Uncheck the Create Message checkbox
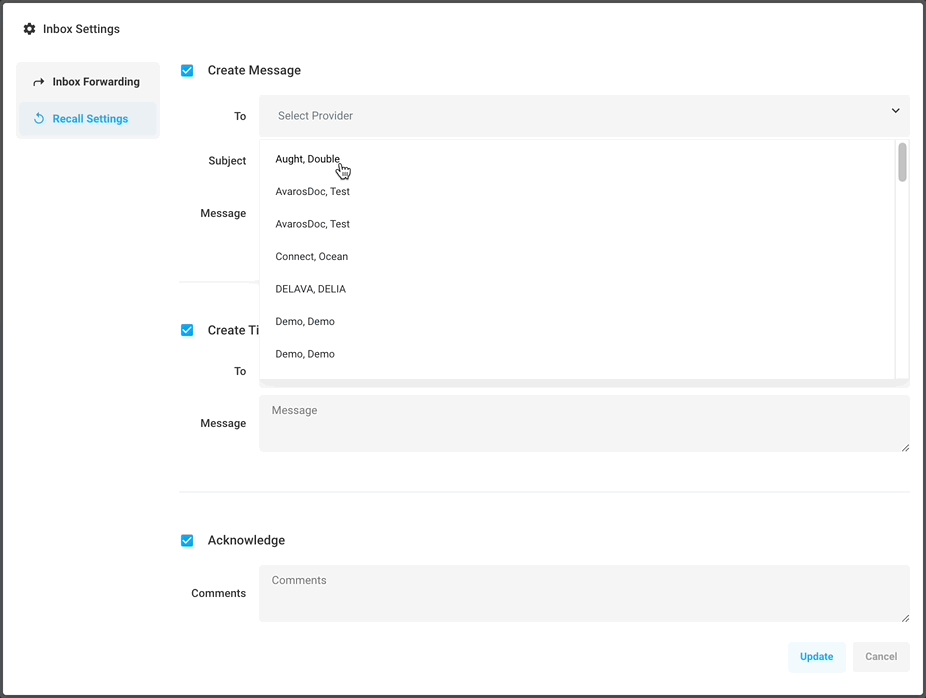Screen dimensions: 926x698 tap(187, 70)
